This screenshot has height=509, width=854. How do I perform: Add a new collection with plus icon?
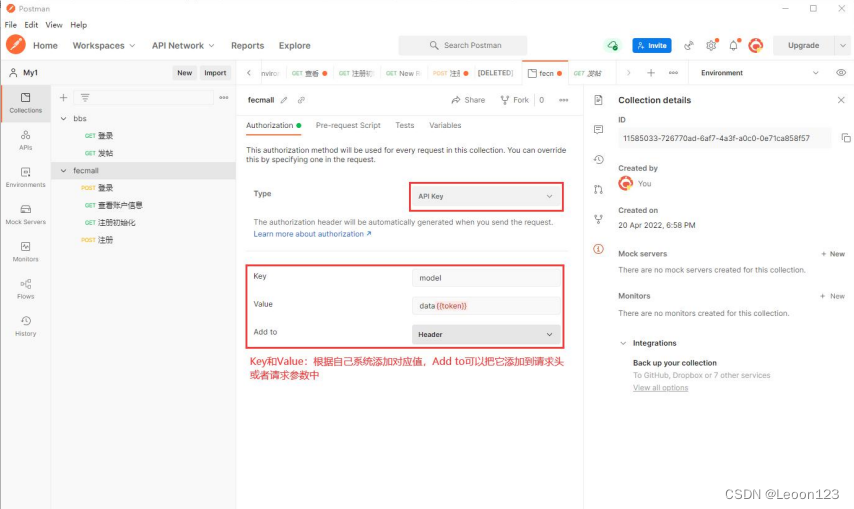63,97
